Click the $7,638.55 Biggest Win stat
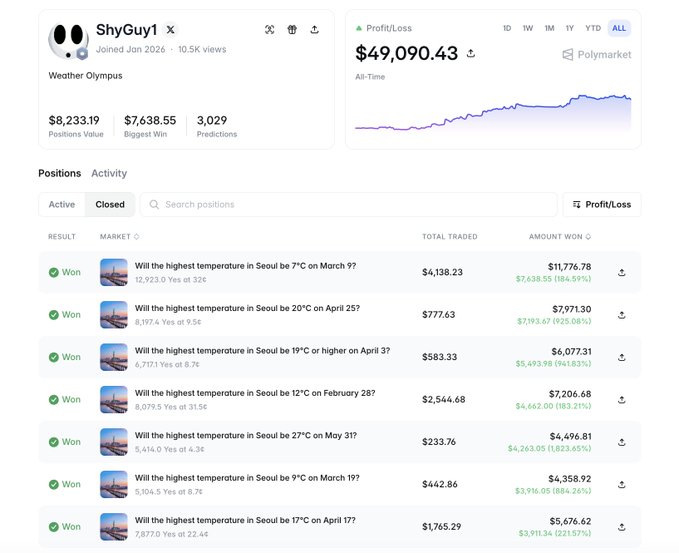The image size is (679, 553). (x=150, y=126)
